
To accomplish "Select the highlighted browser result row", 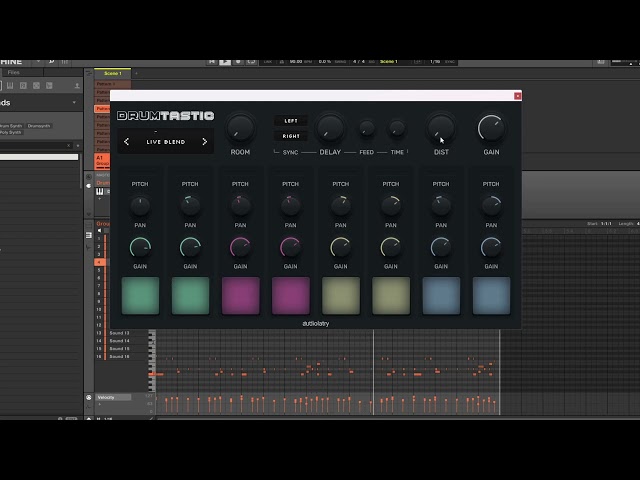I will 39,157.
